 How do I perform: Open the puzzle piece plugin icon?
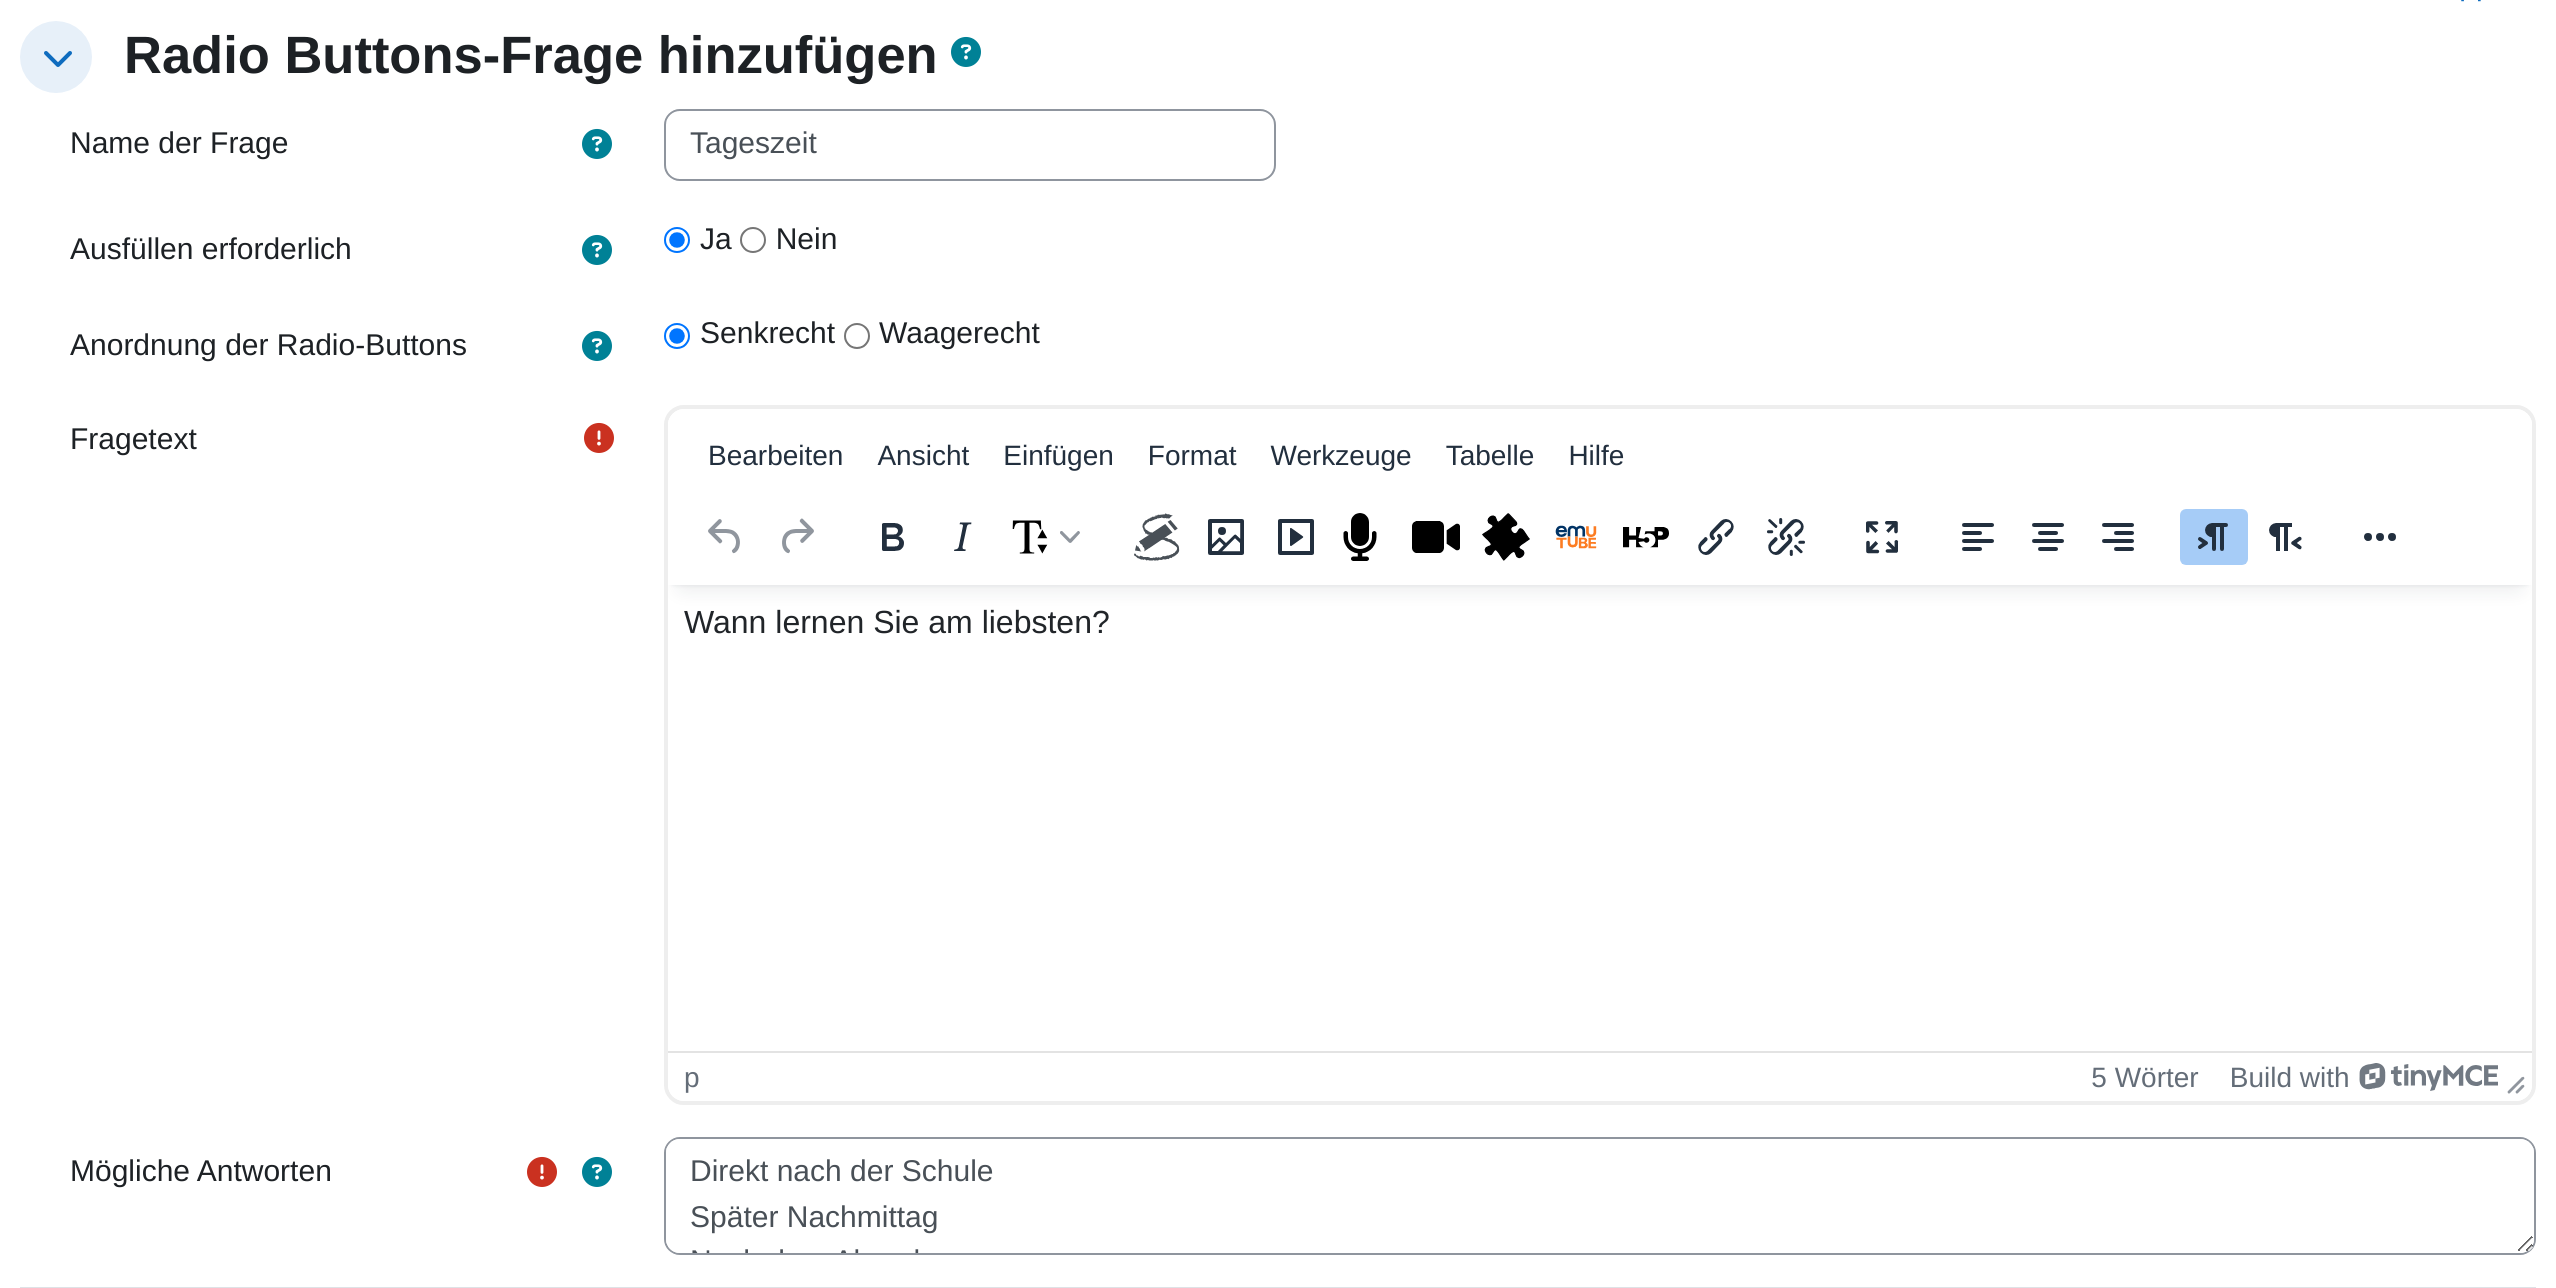tap(1505, 537)
